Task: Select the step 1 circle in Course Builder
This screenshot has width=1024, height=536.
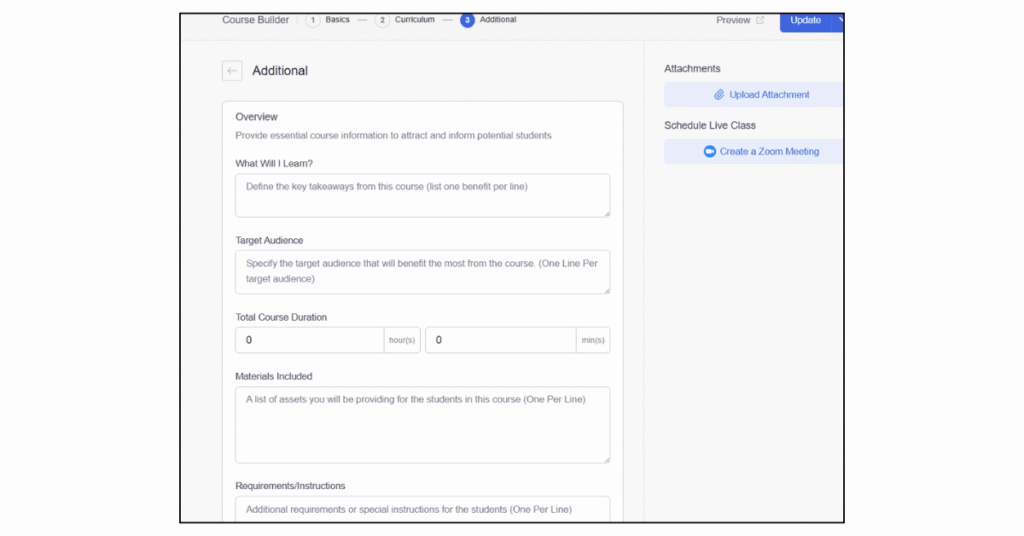Action: click(313, 20)
